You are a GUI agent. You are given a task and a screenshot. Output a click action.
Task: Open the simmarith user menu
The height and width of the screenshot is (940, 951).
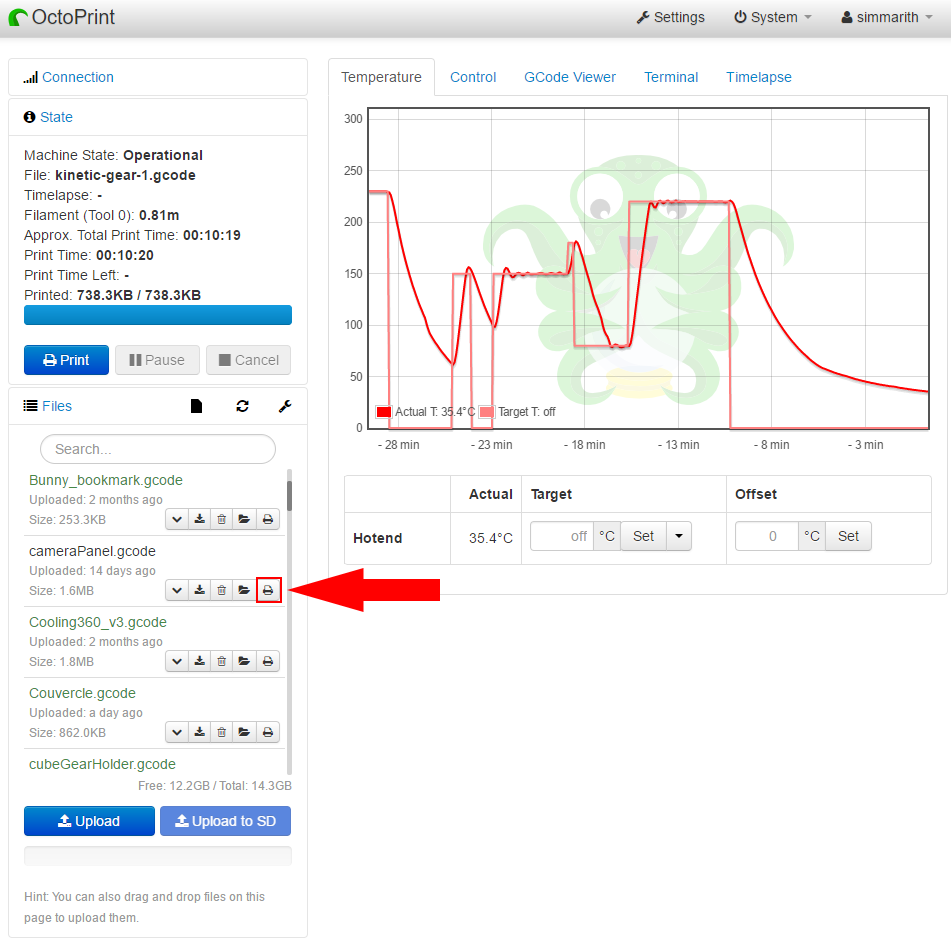pos(886,18)
